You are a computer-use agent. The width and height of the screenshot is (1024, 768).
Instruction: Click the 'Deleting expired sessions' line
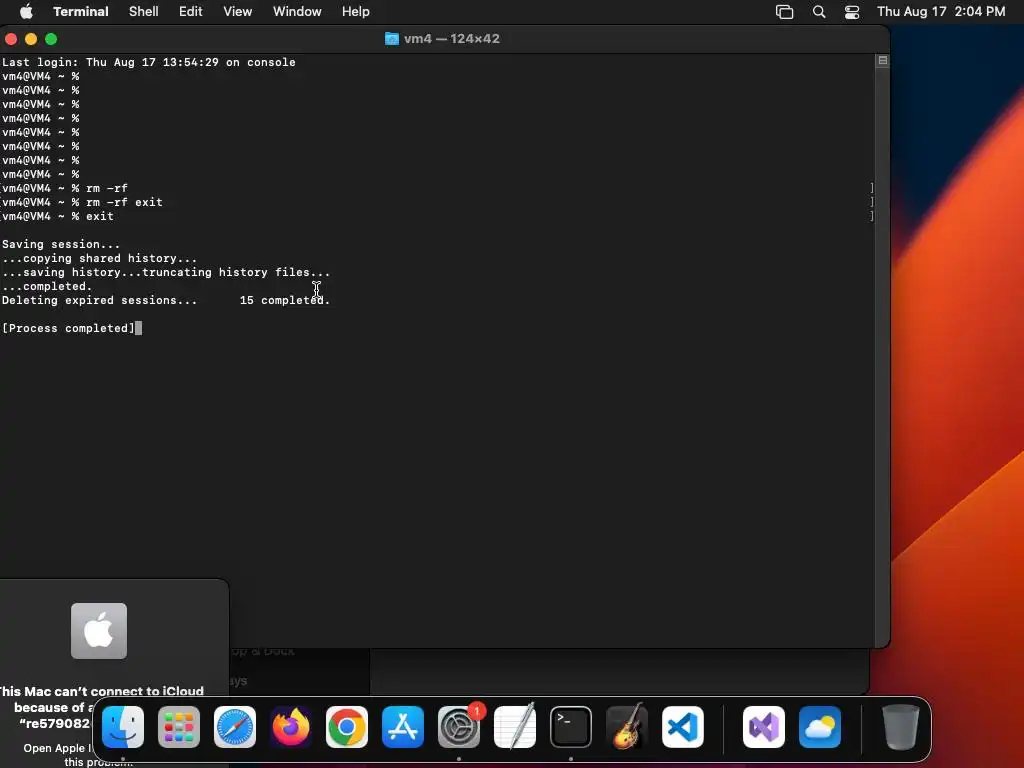(166, 300)
